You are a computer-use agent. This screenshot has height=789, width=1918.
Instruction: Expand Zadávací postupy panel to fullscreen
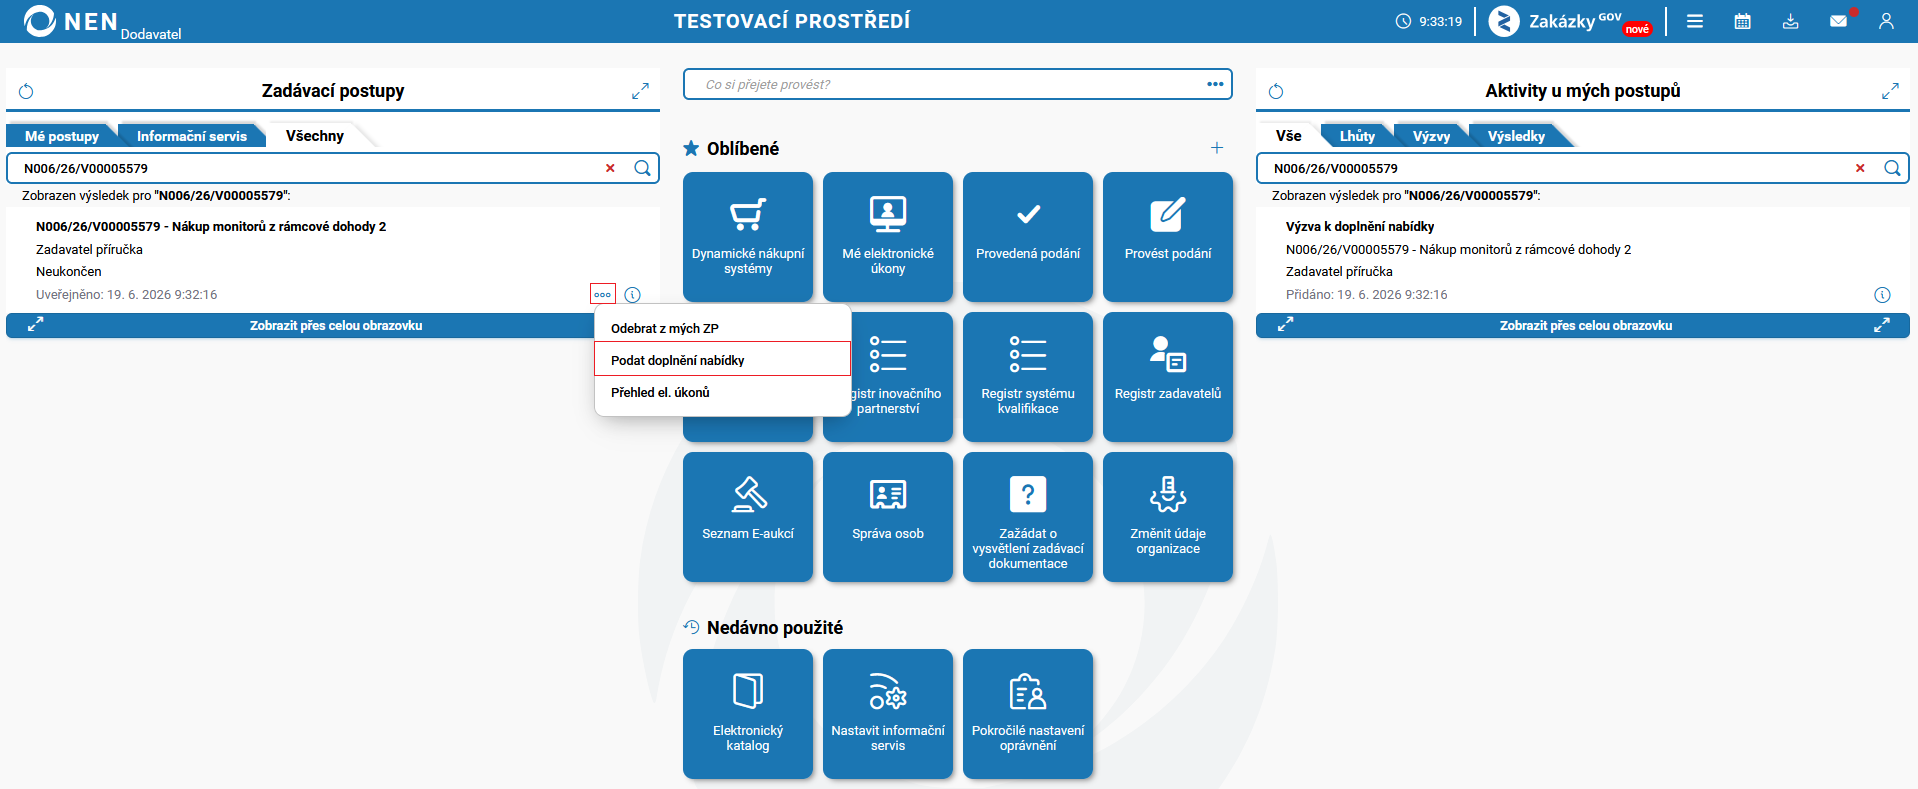click(640, 92)
